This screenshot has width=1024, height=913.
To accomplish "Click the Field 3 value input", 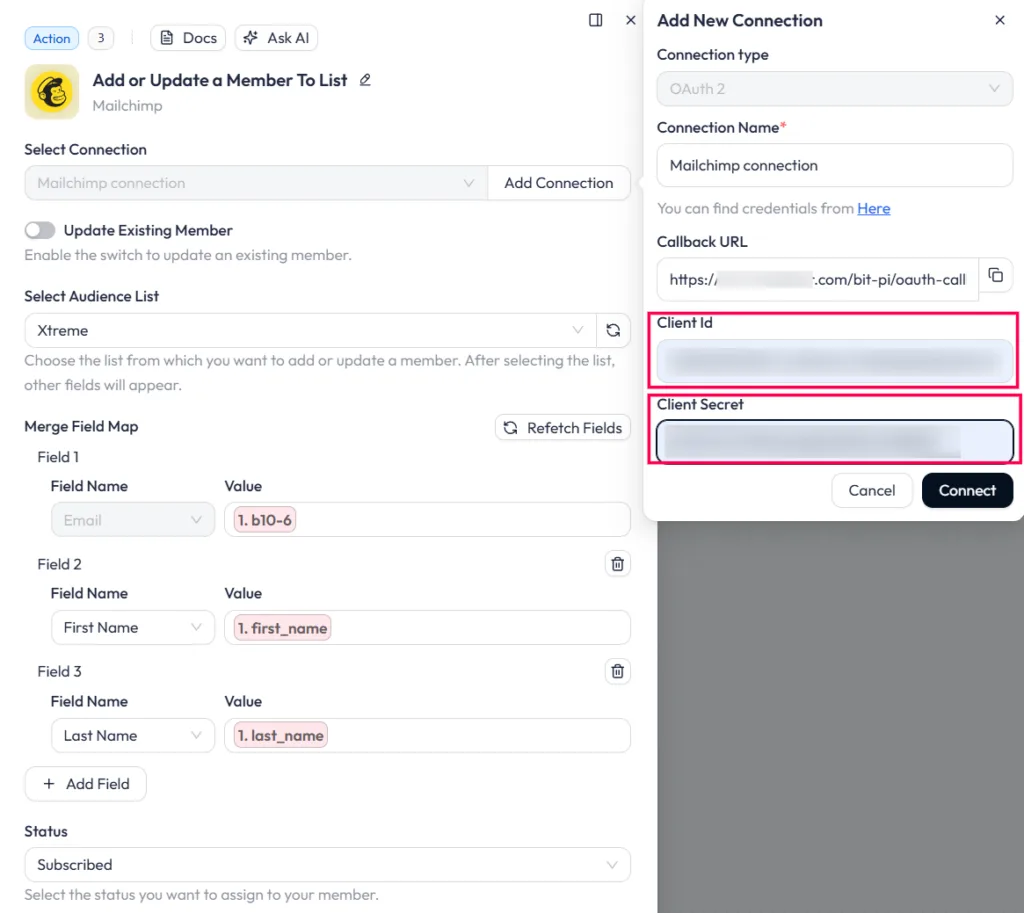I will [427, 735].
